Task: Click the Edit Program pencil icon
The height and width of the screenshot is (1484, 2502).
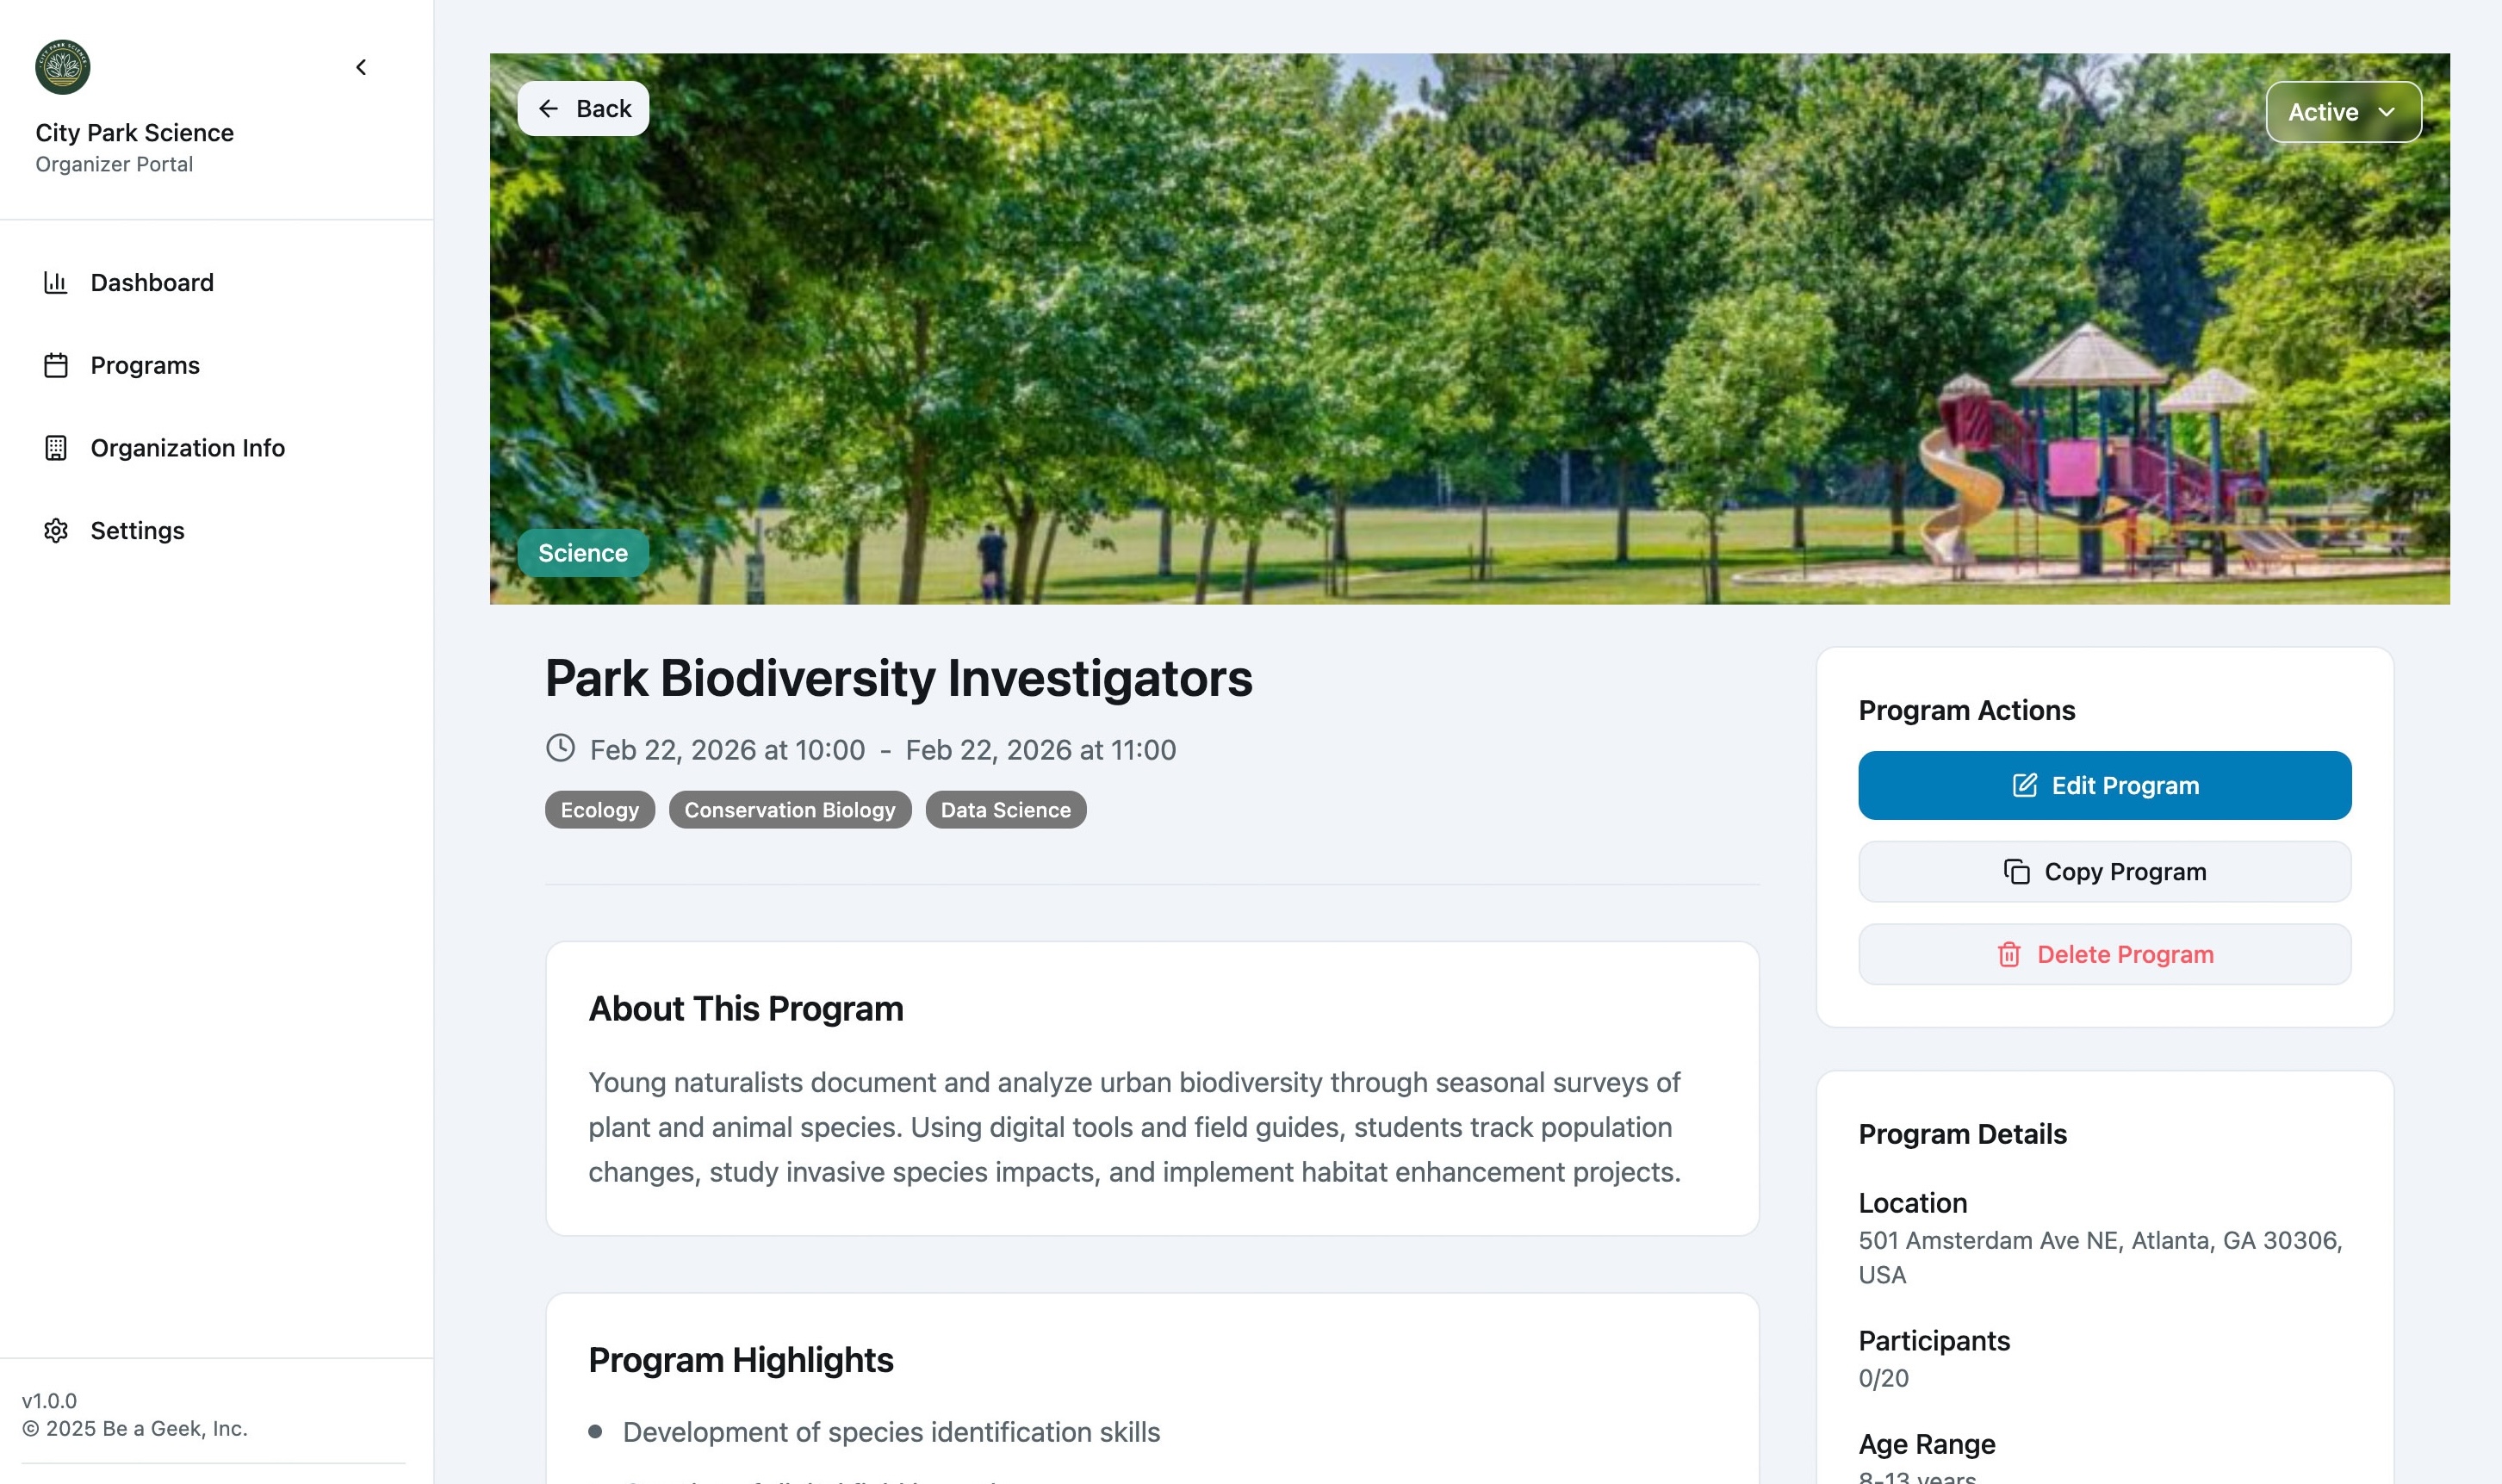Action: [x=2024, y=786]
